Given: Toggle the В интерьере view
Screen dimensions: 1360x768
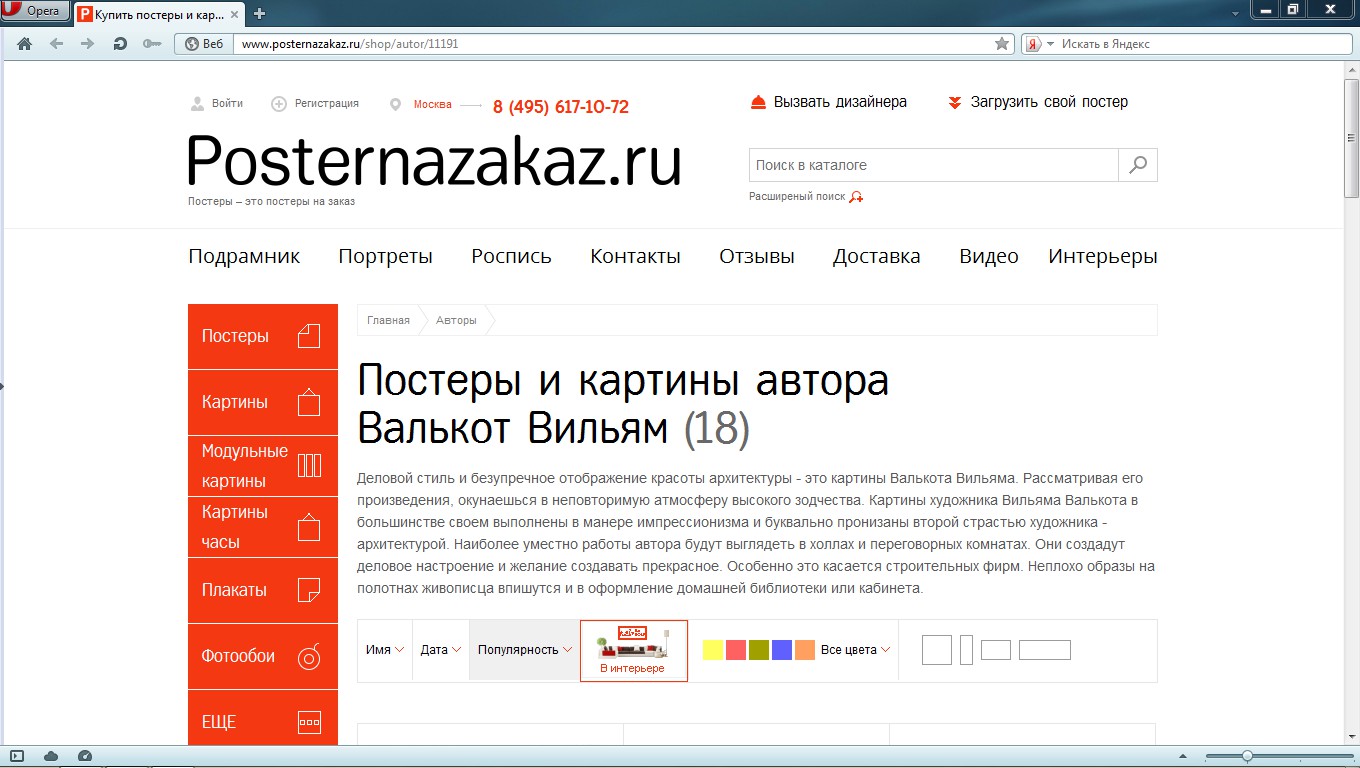Looking at the screenshot, I should tap(634, 650).
